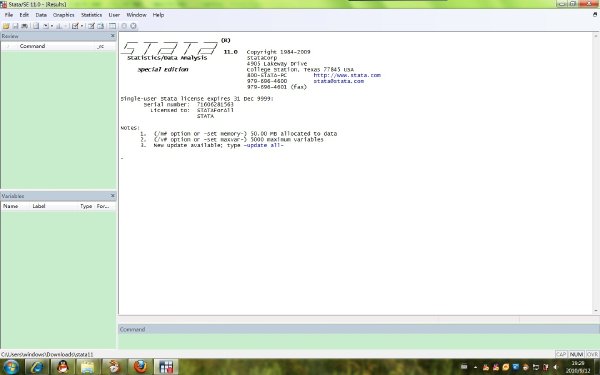
Task: Open the Data Browser toolbar icon
Action: click(x=101, y=26)
